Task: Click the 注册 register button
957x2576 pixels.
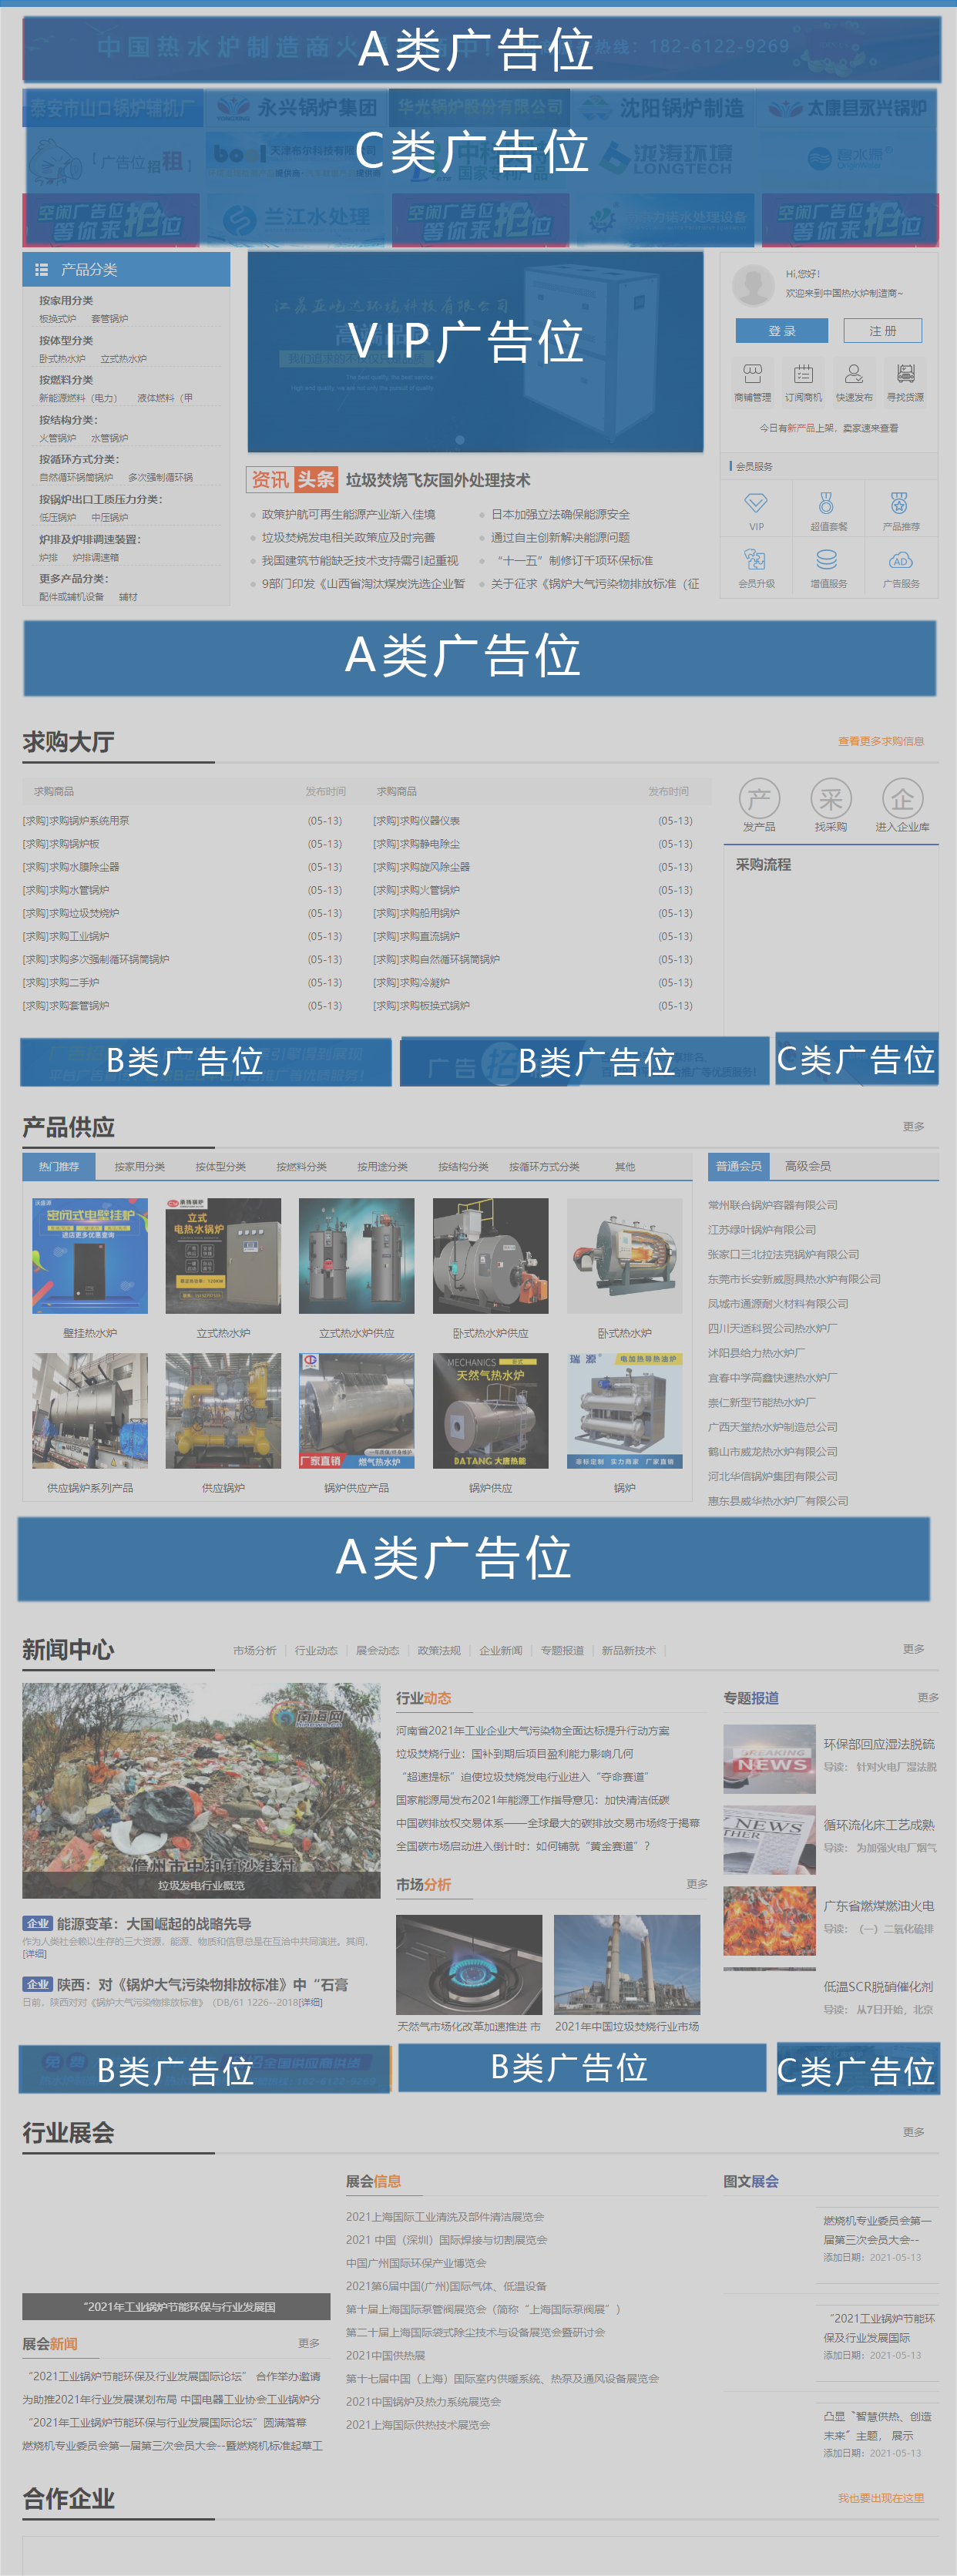Action: coord(882,331)
